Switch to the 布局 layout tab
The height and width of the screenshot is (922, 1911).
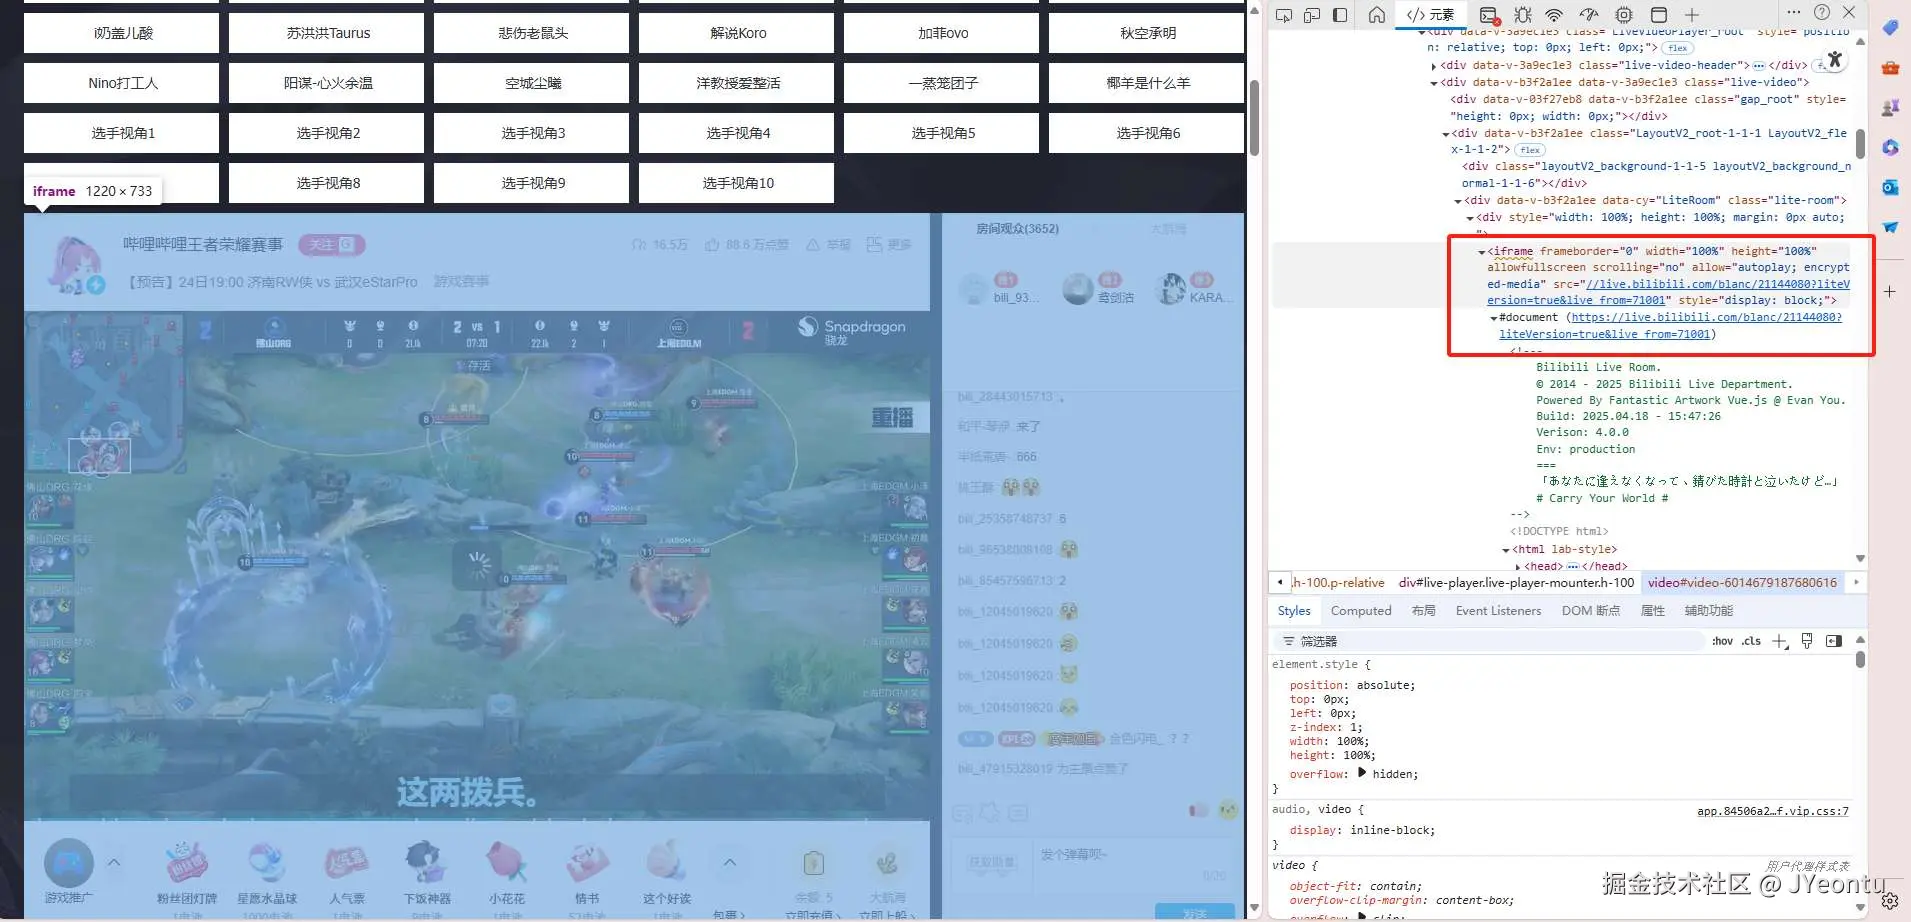point(1424,611)
